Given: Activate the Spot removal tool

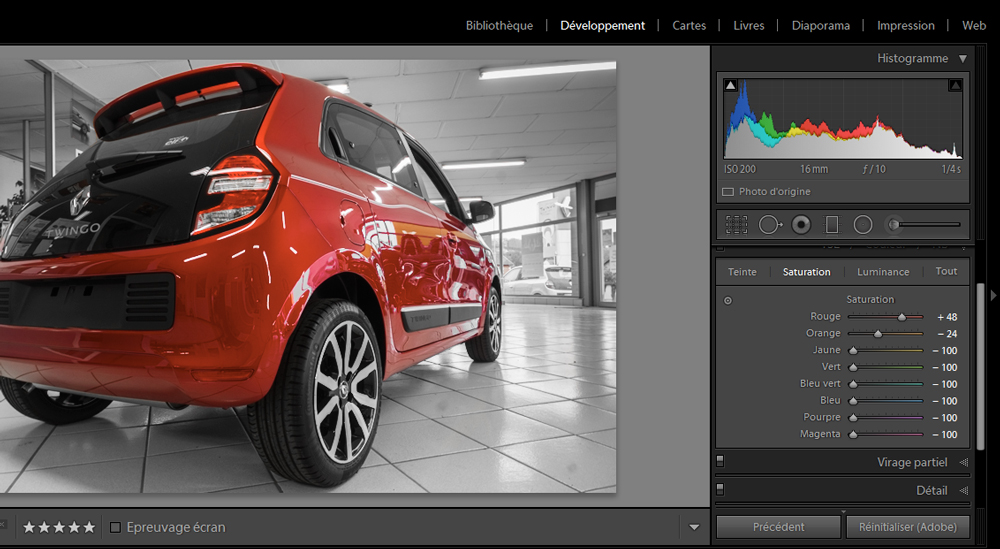Looking at the screenshot, I should click(x=769, y=225).
